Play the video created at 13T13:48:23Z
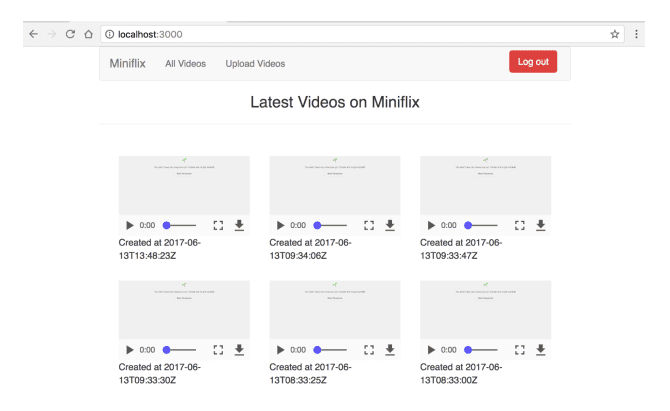This screenshot has width=670, height=411. pyautogui.click(x=129, y=225)
